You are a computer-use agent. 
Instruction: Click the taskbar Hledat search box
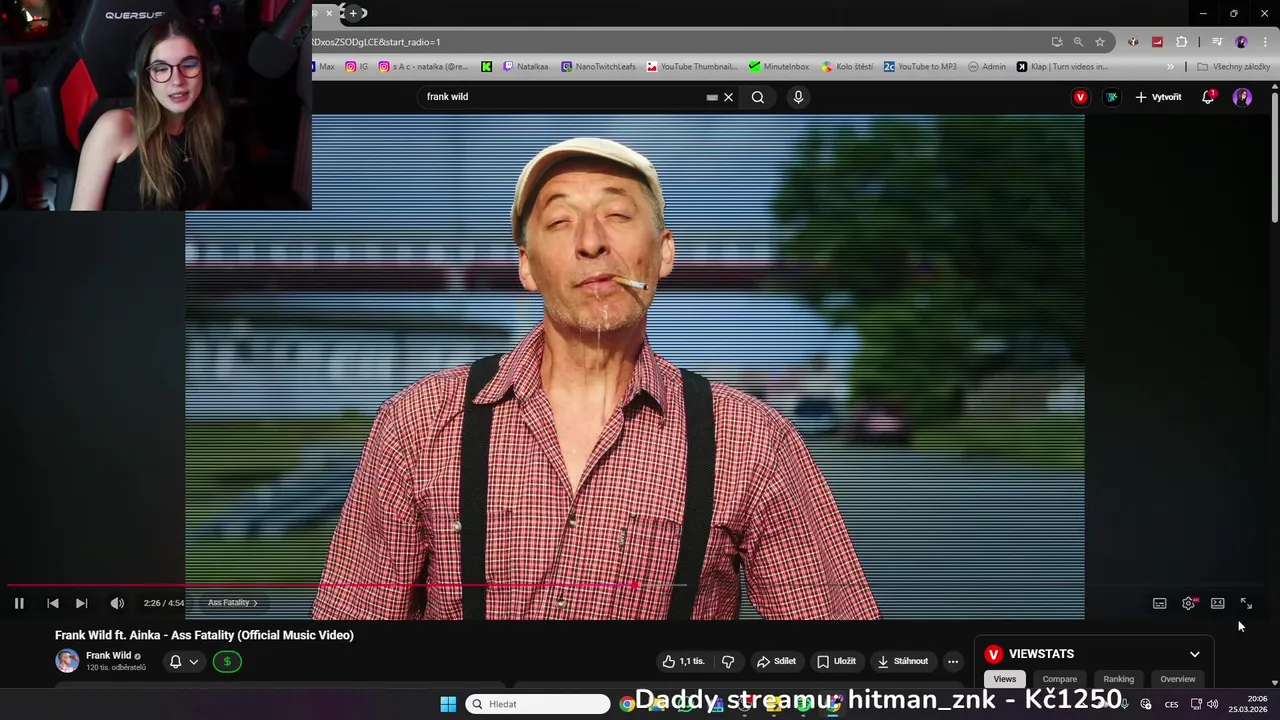coord(538,704)
